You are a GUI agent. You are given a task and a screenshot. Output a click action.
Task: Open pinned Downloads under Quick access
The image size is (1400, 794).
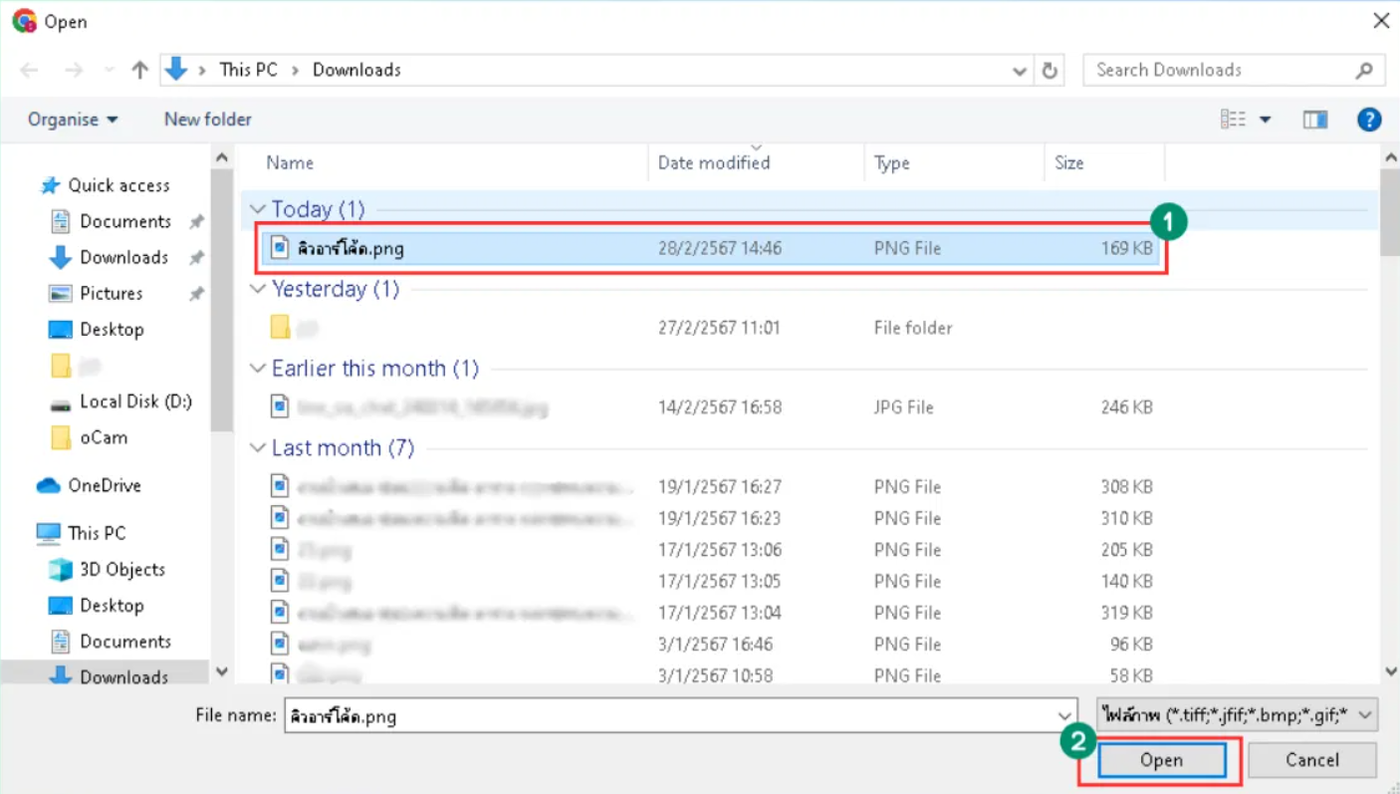[109, 257]
